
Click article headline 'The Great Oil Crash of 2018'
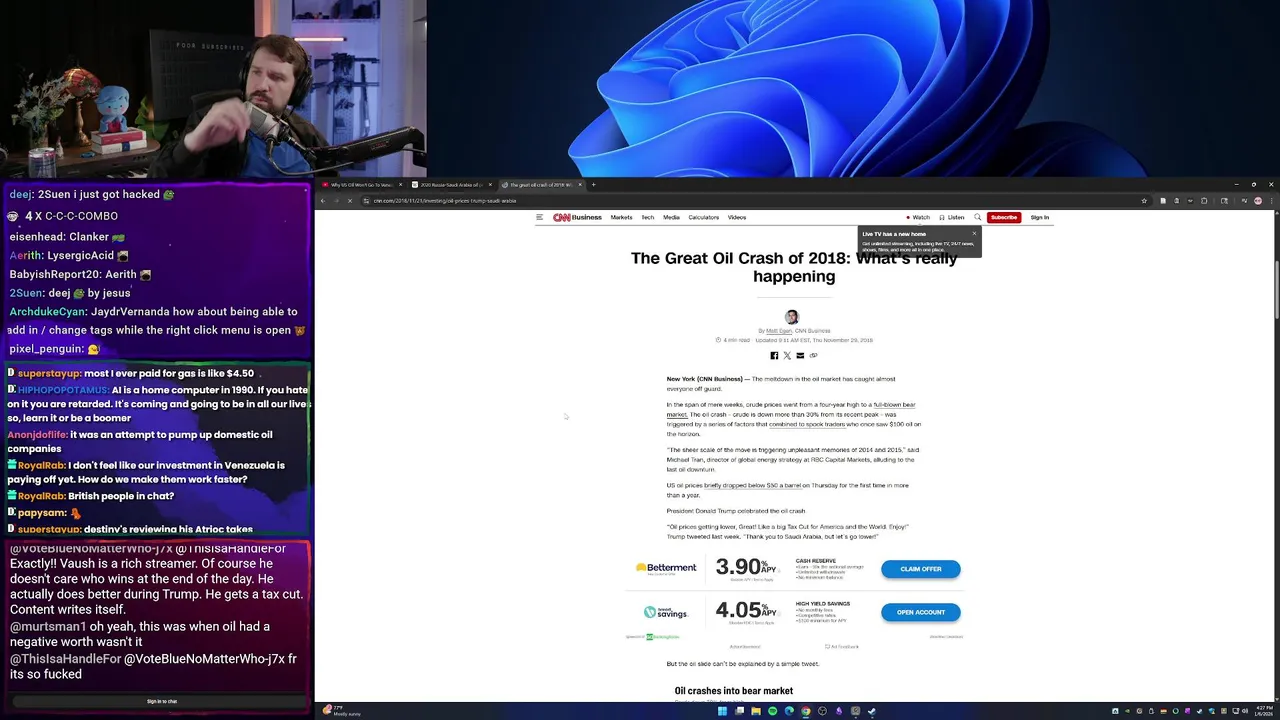794,267
